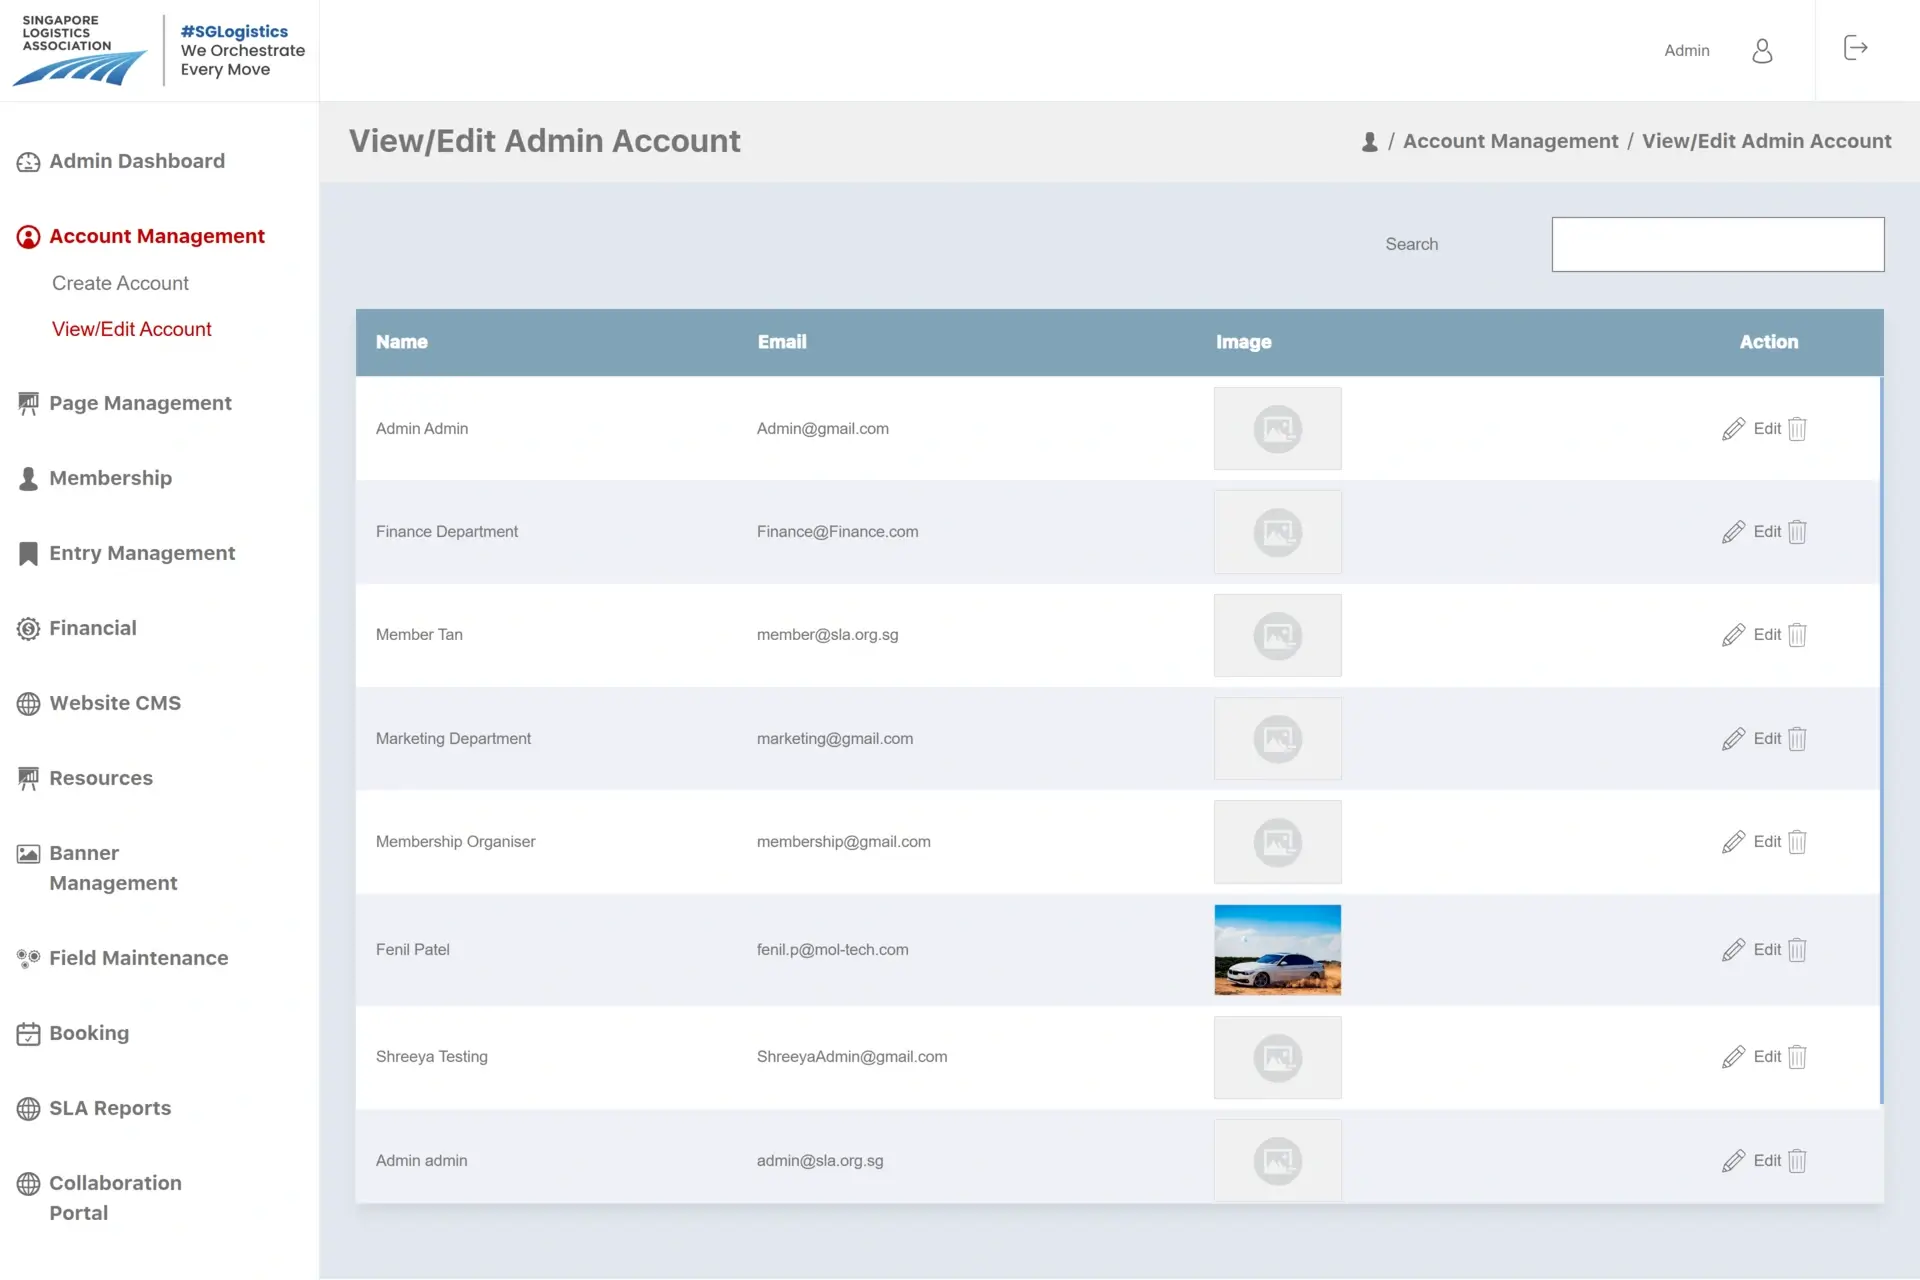1920x1280 pixels.
Task: Select the Page Management sidebar icon
Action: tap(28, 403)
